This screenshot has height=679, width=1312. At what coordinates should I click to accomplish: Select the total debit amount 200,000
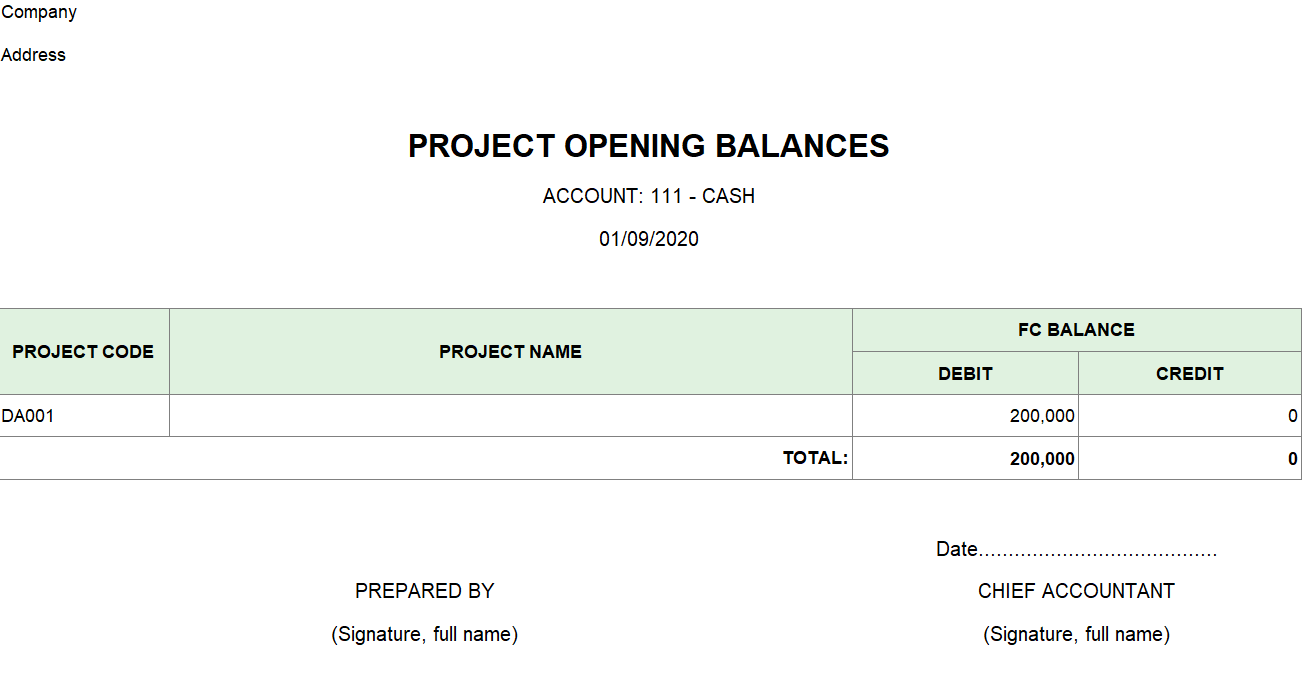coord(1042,459)
